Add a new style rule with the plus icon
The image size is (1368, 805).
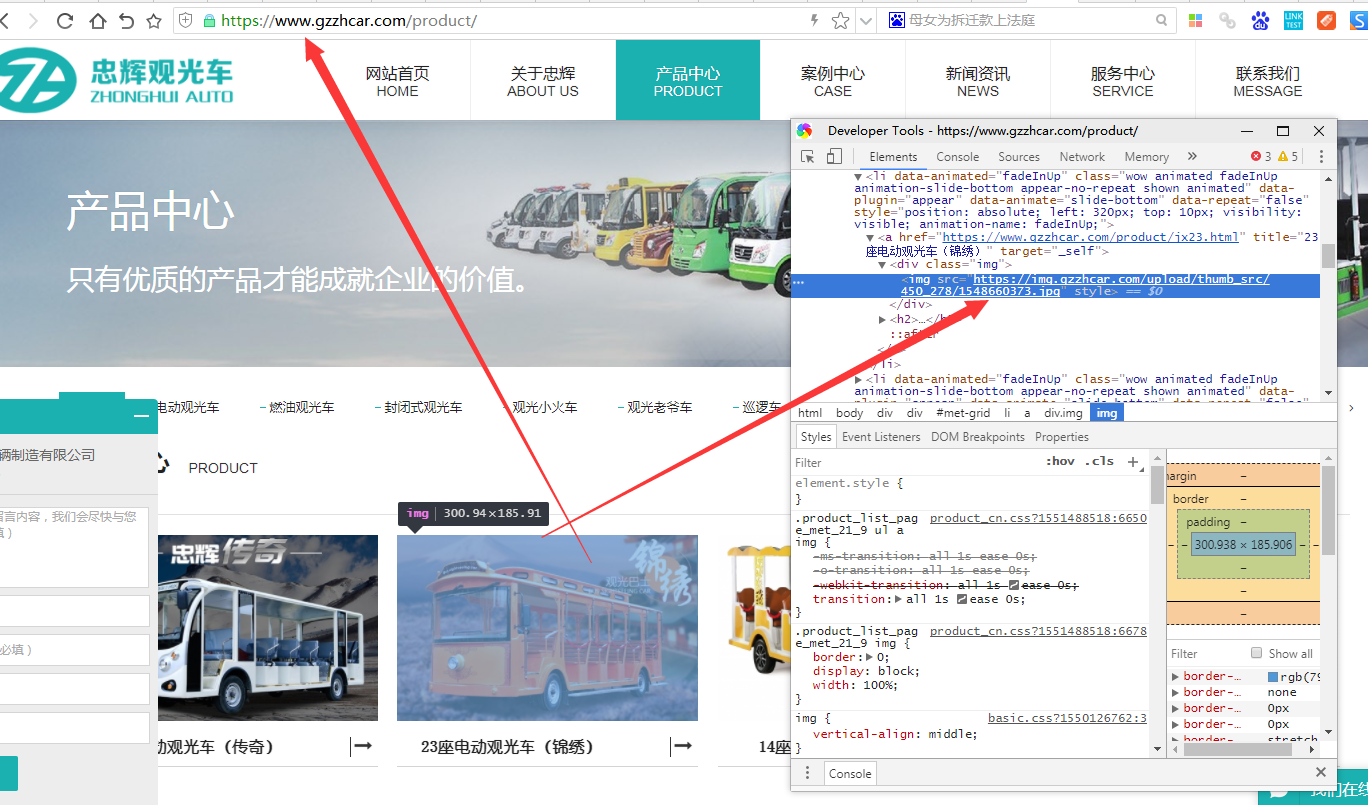point(1133,462)
